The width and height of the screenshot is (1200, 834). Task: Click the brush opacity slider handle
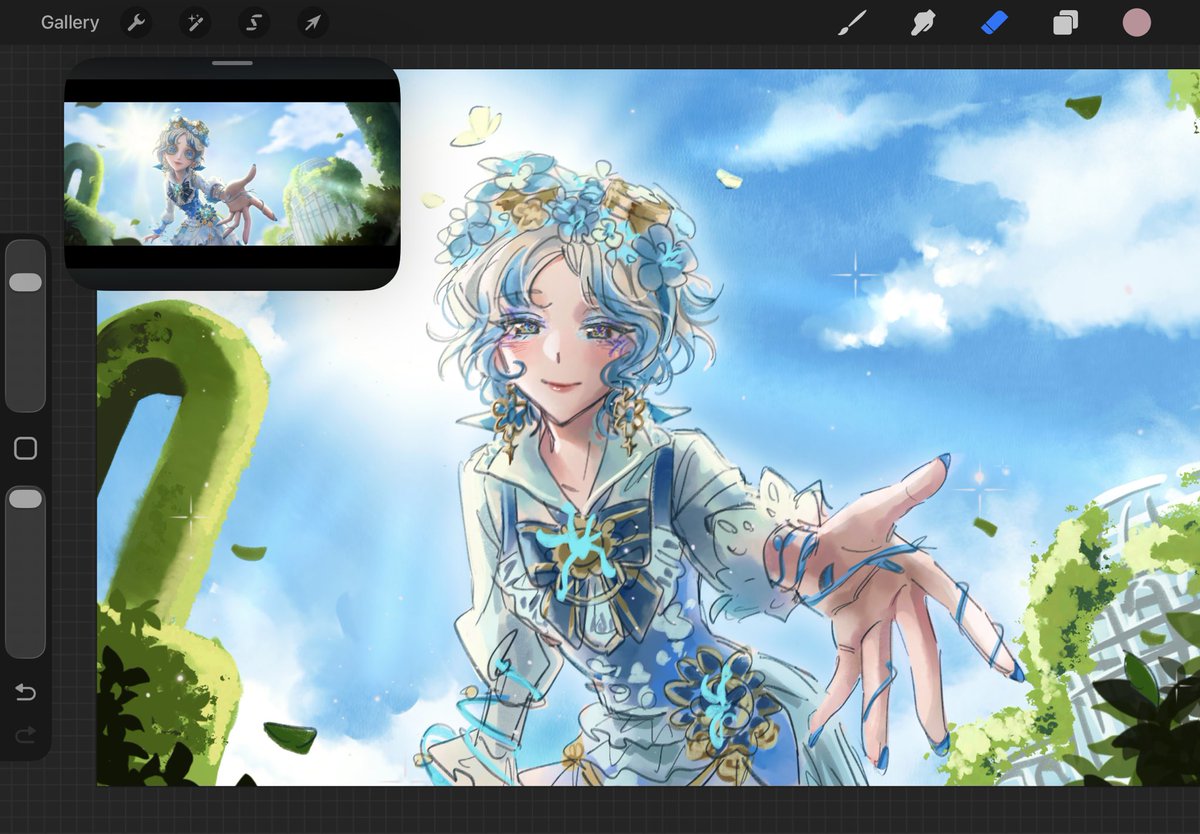(x=25, y=498)
